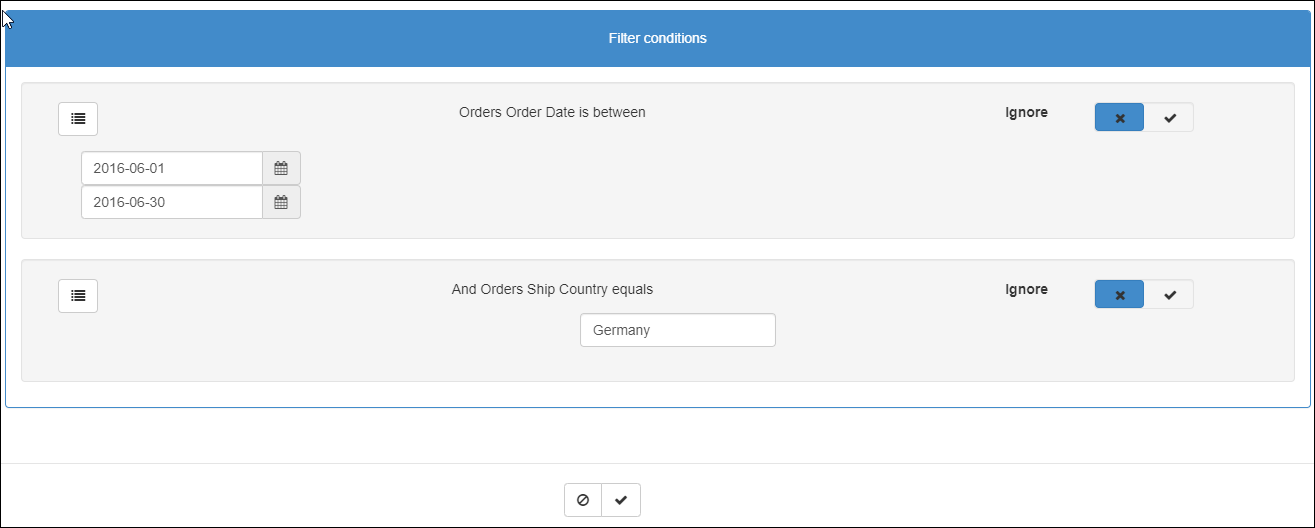Click the start date field 2016-06-01
1315x528 pixels.
tap(171, 169)
